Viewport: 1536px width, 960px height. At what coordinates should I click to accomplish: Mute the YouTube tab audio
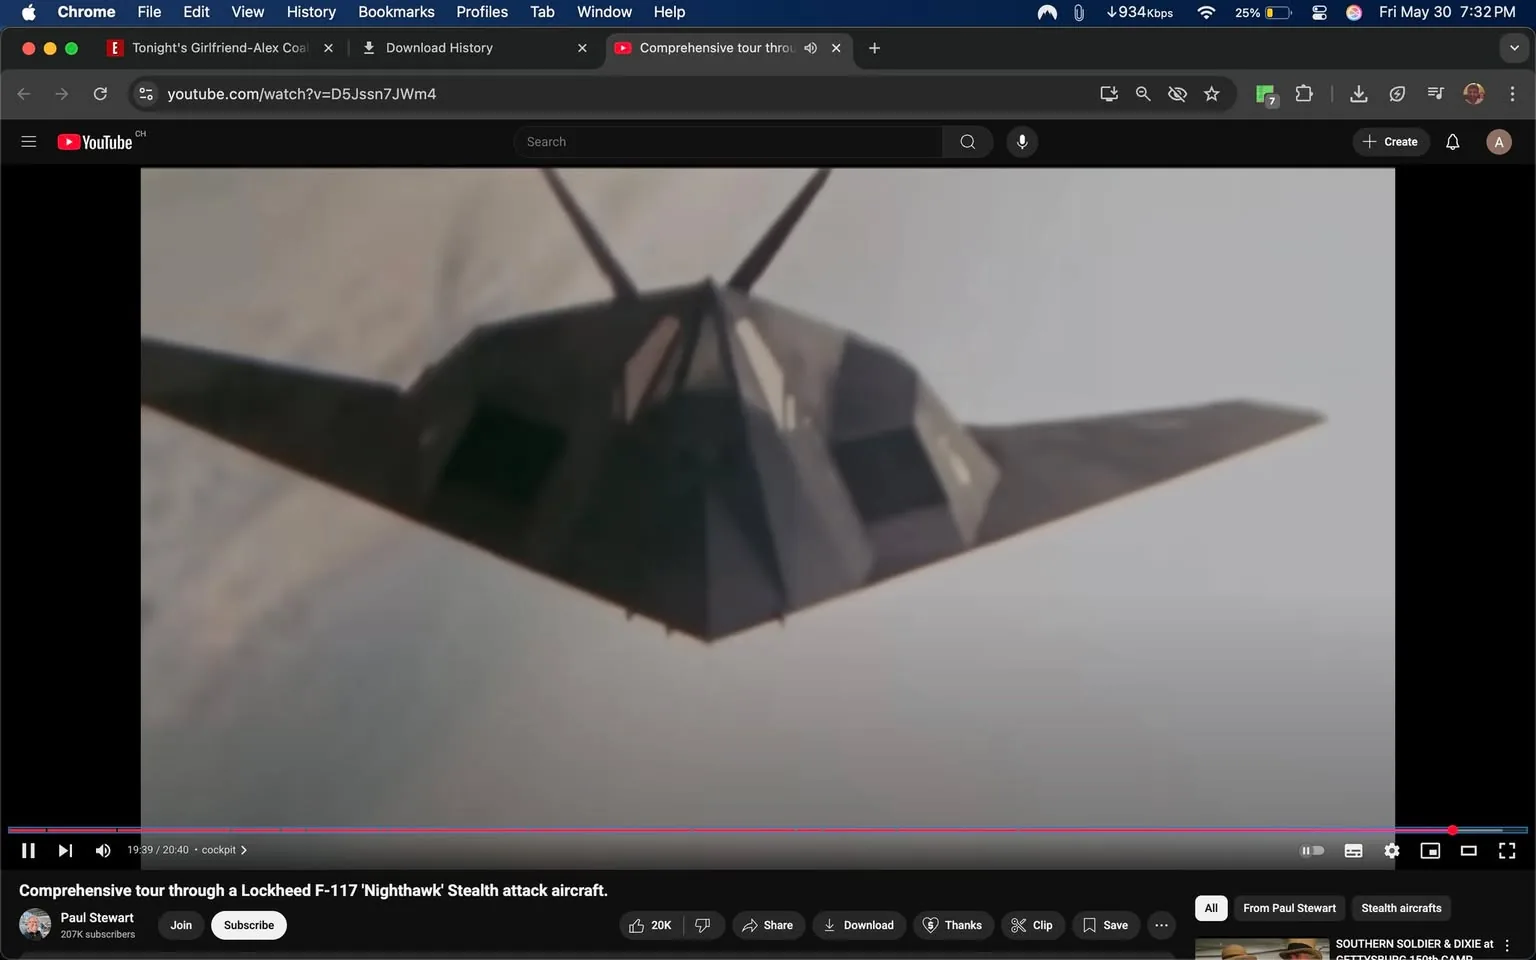pos(810,47)
